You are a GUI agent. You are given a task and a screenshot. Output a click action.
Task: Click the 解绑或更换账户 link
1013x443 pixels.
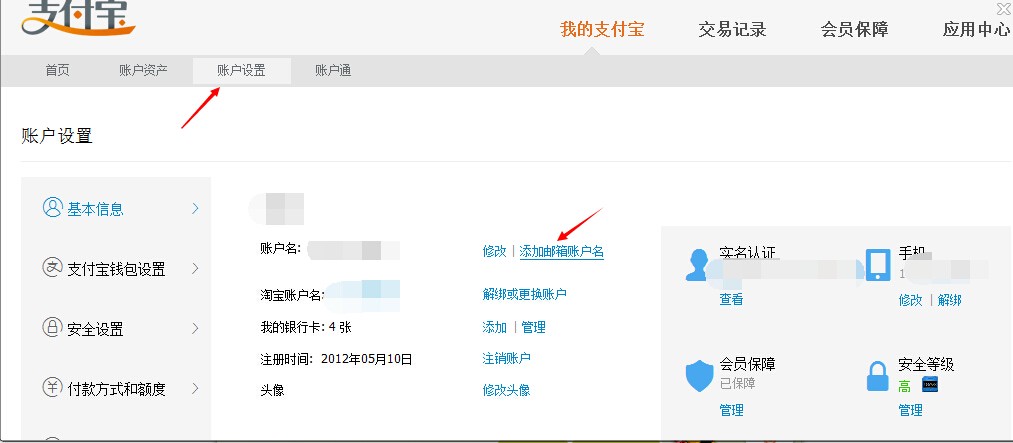(525, 294)
